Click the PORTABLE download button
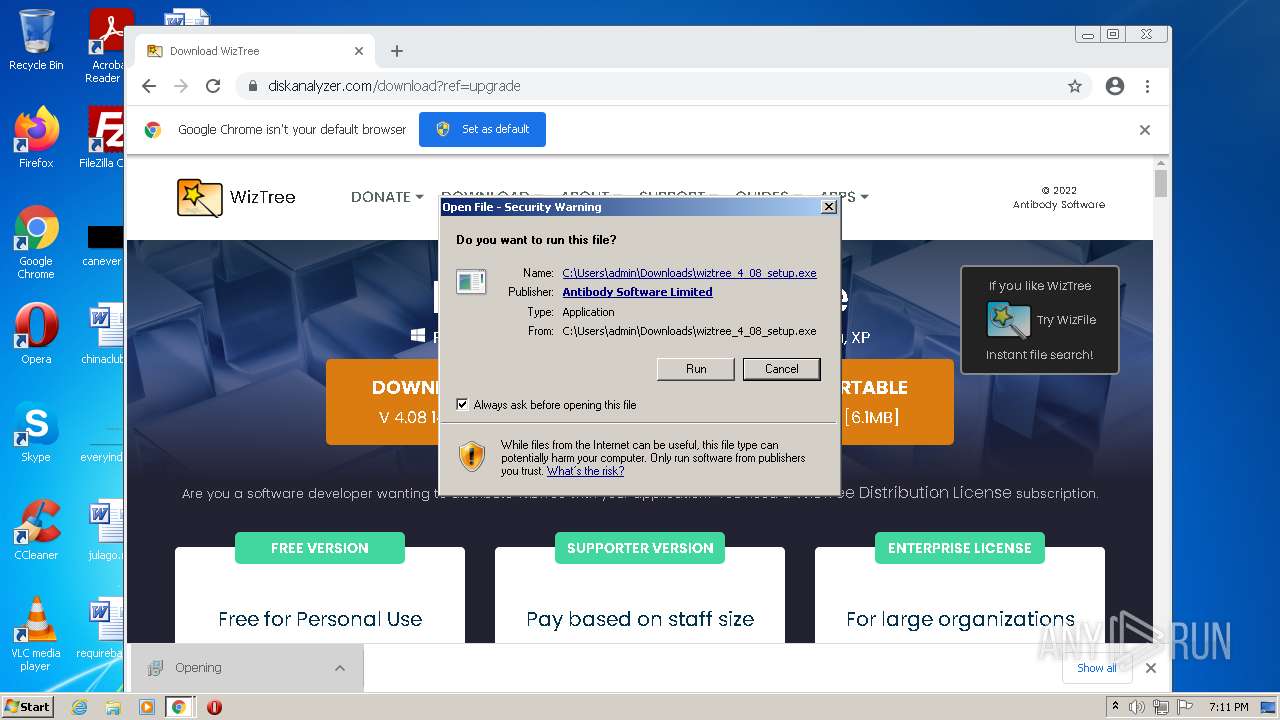 896,401
